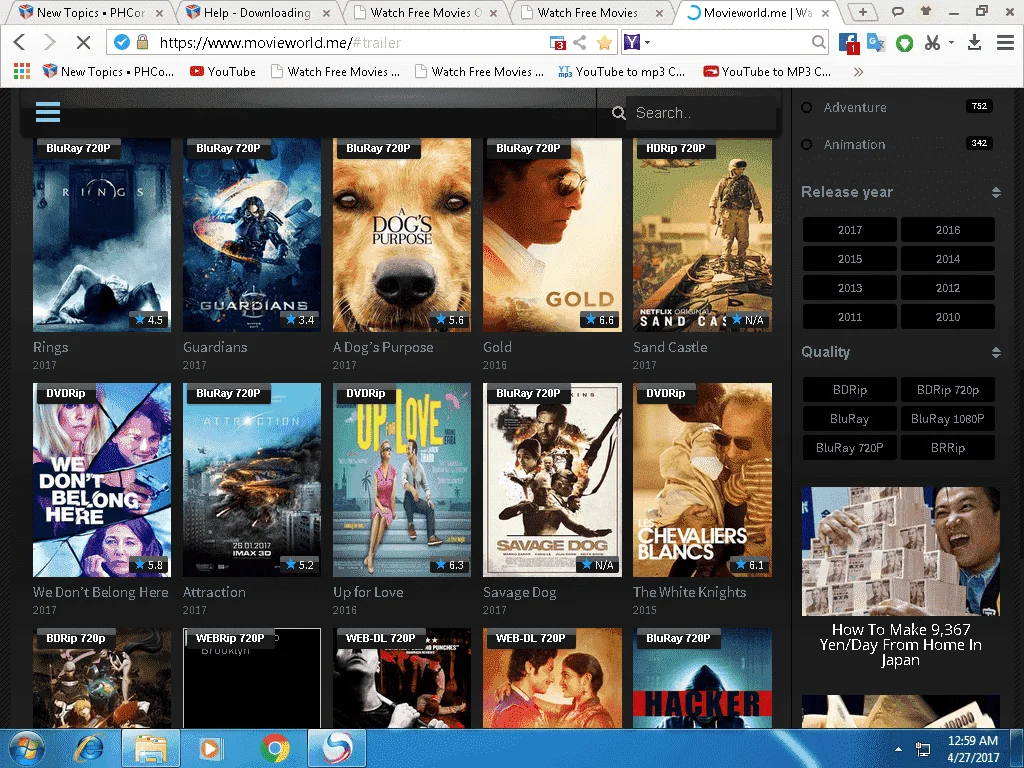Filter by release year 2013

pos(850,288)
